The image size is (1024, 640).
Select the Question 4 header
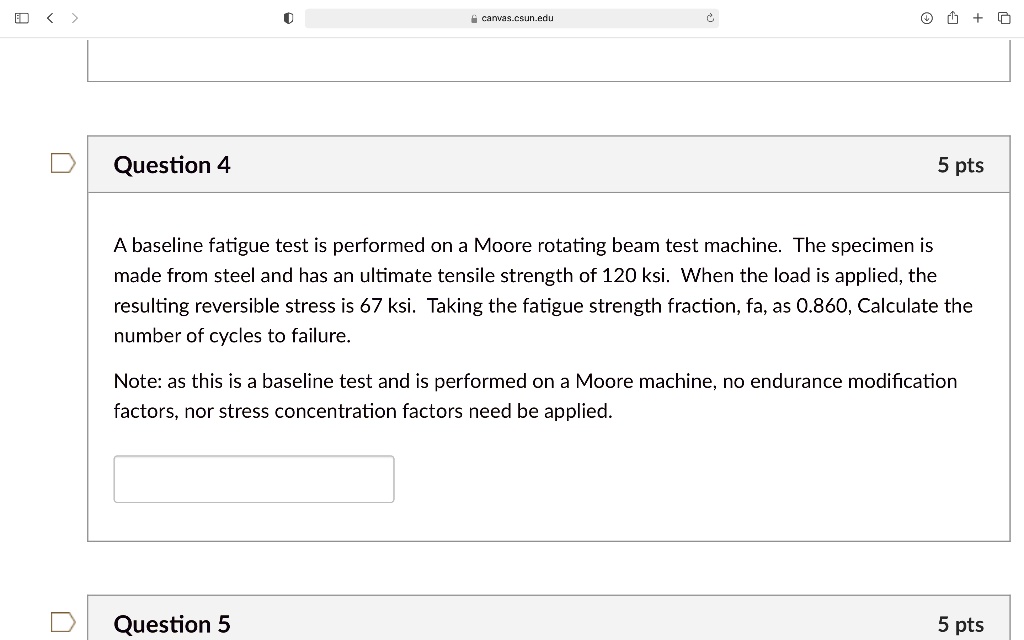171,164
